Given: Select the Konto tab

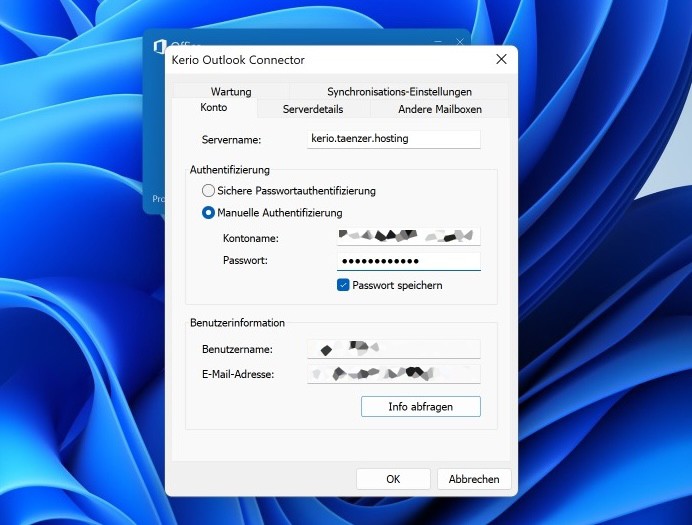Looking at the screenshot, I should pos(214,107).
